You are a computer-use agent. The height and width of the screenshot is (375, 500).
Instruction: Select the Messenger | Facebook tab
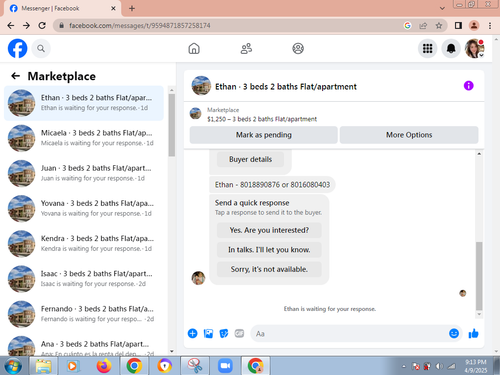pyautogui.click(x=62, y=8)
